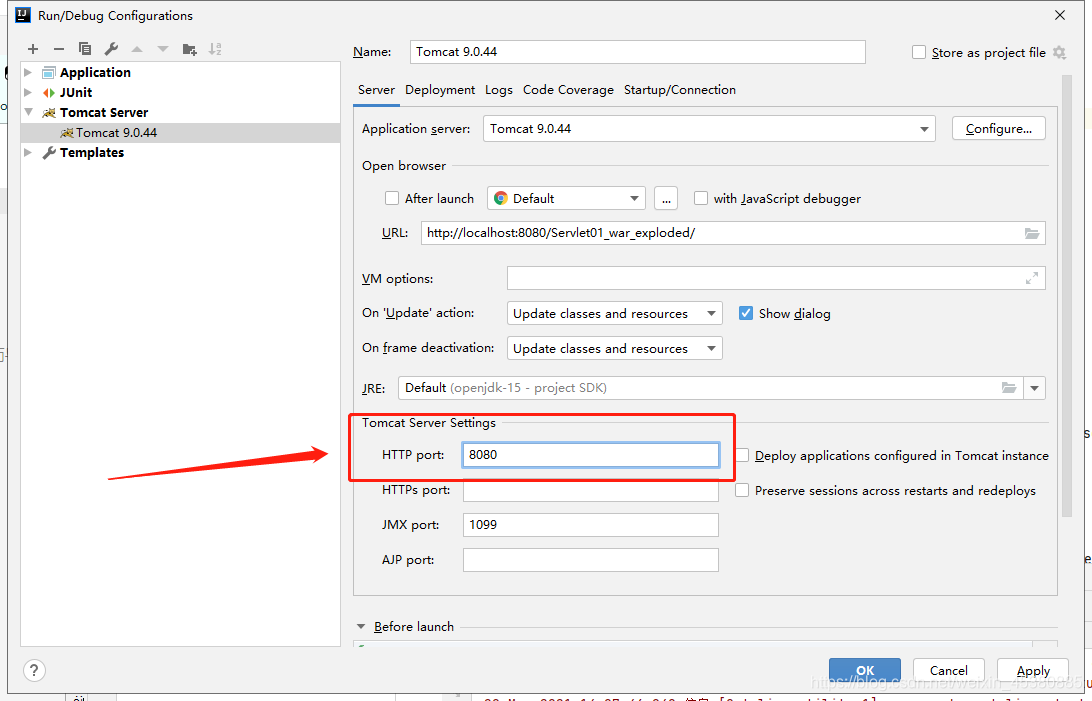Screen dimensions: 1092x701
Task: Open gear icon beside Store as project file
Action: 1059,52
